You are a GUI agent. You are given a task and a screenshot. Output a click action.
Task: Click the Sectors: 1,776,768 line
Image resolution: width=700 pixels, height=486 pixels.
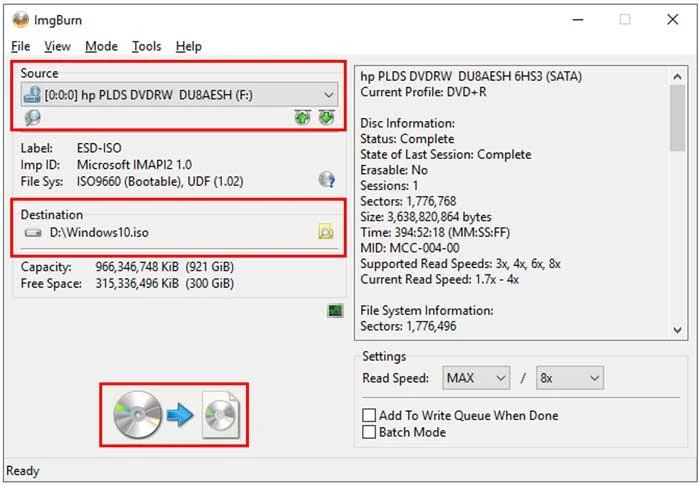click(x=408, y=201)
